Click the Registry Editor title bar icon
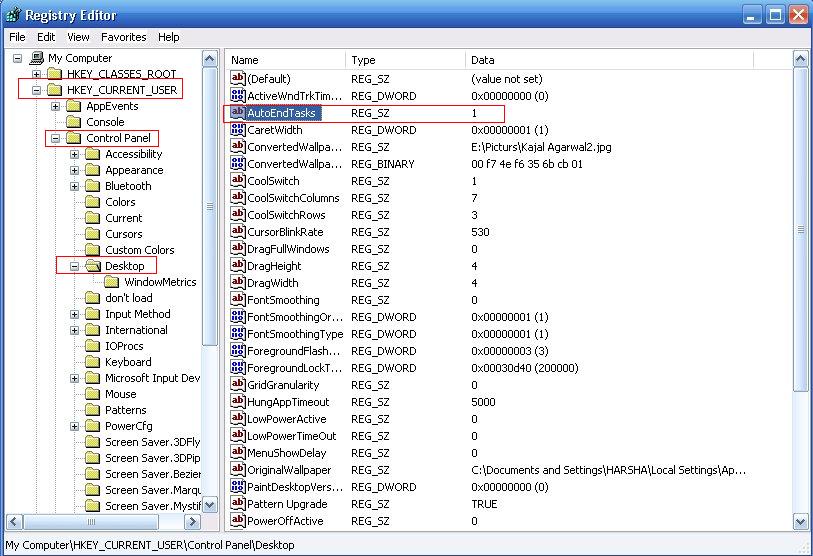 coord(13,15)
